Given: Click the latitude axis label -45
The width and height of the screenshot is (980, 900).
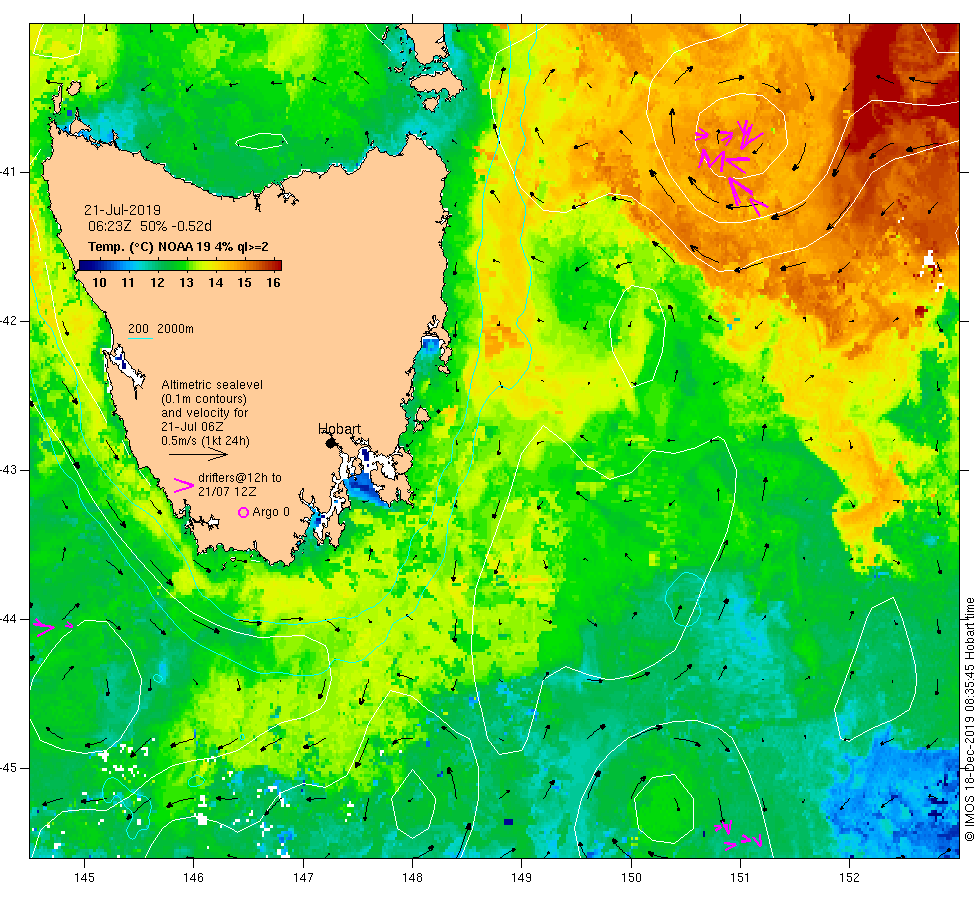Looking at the screenshot, I should [x=9, y=768].
